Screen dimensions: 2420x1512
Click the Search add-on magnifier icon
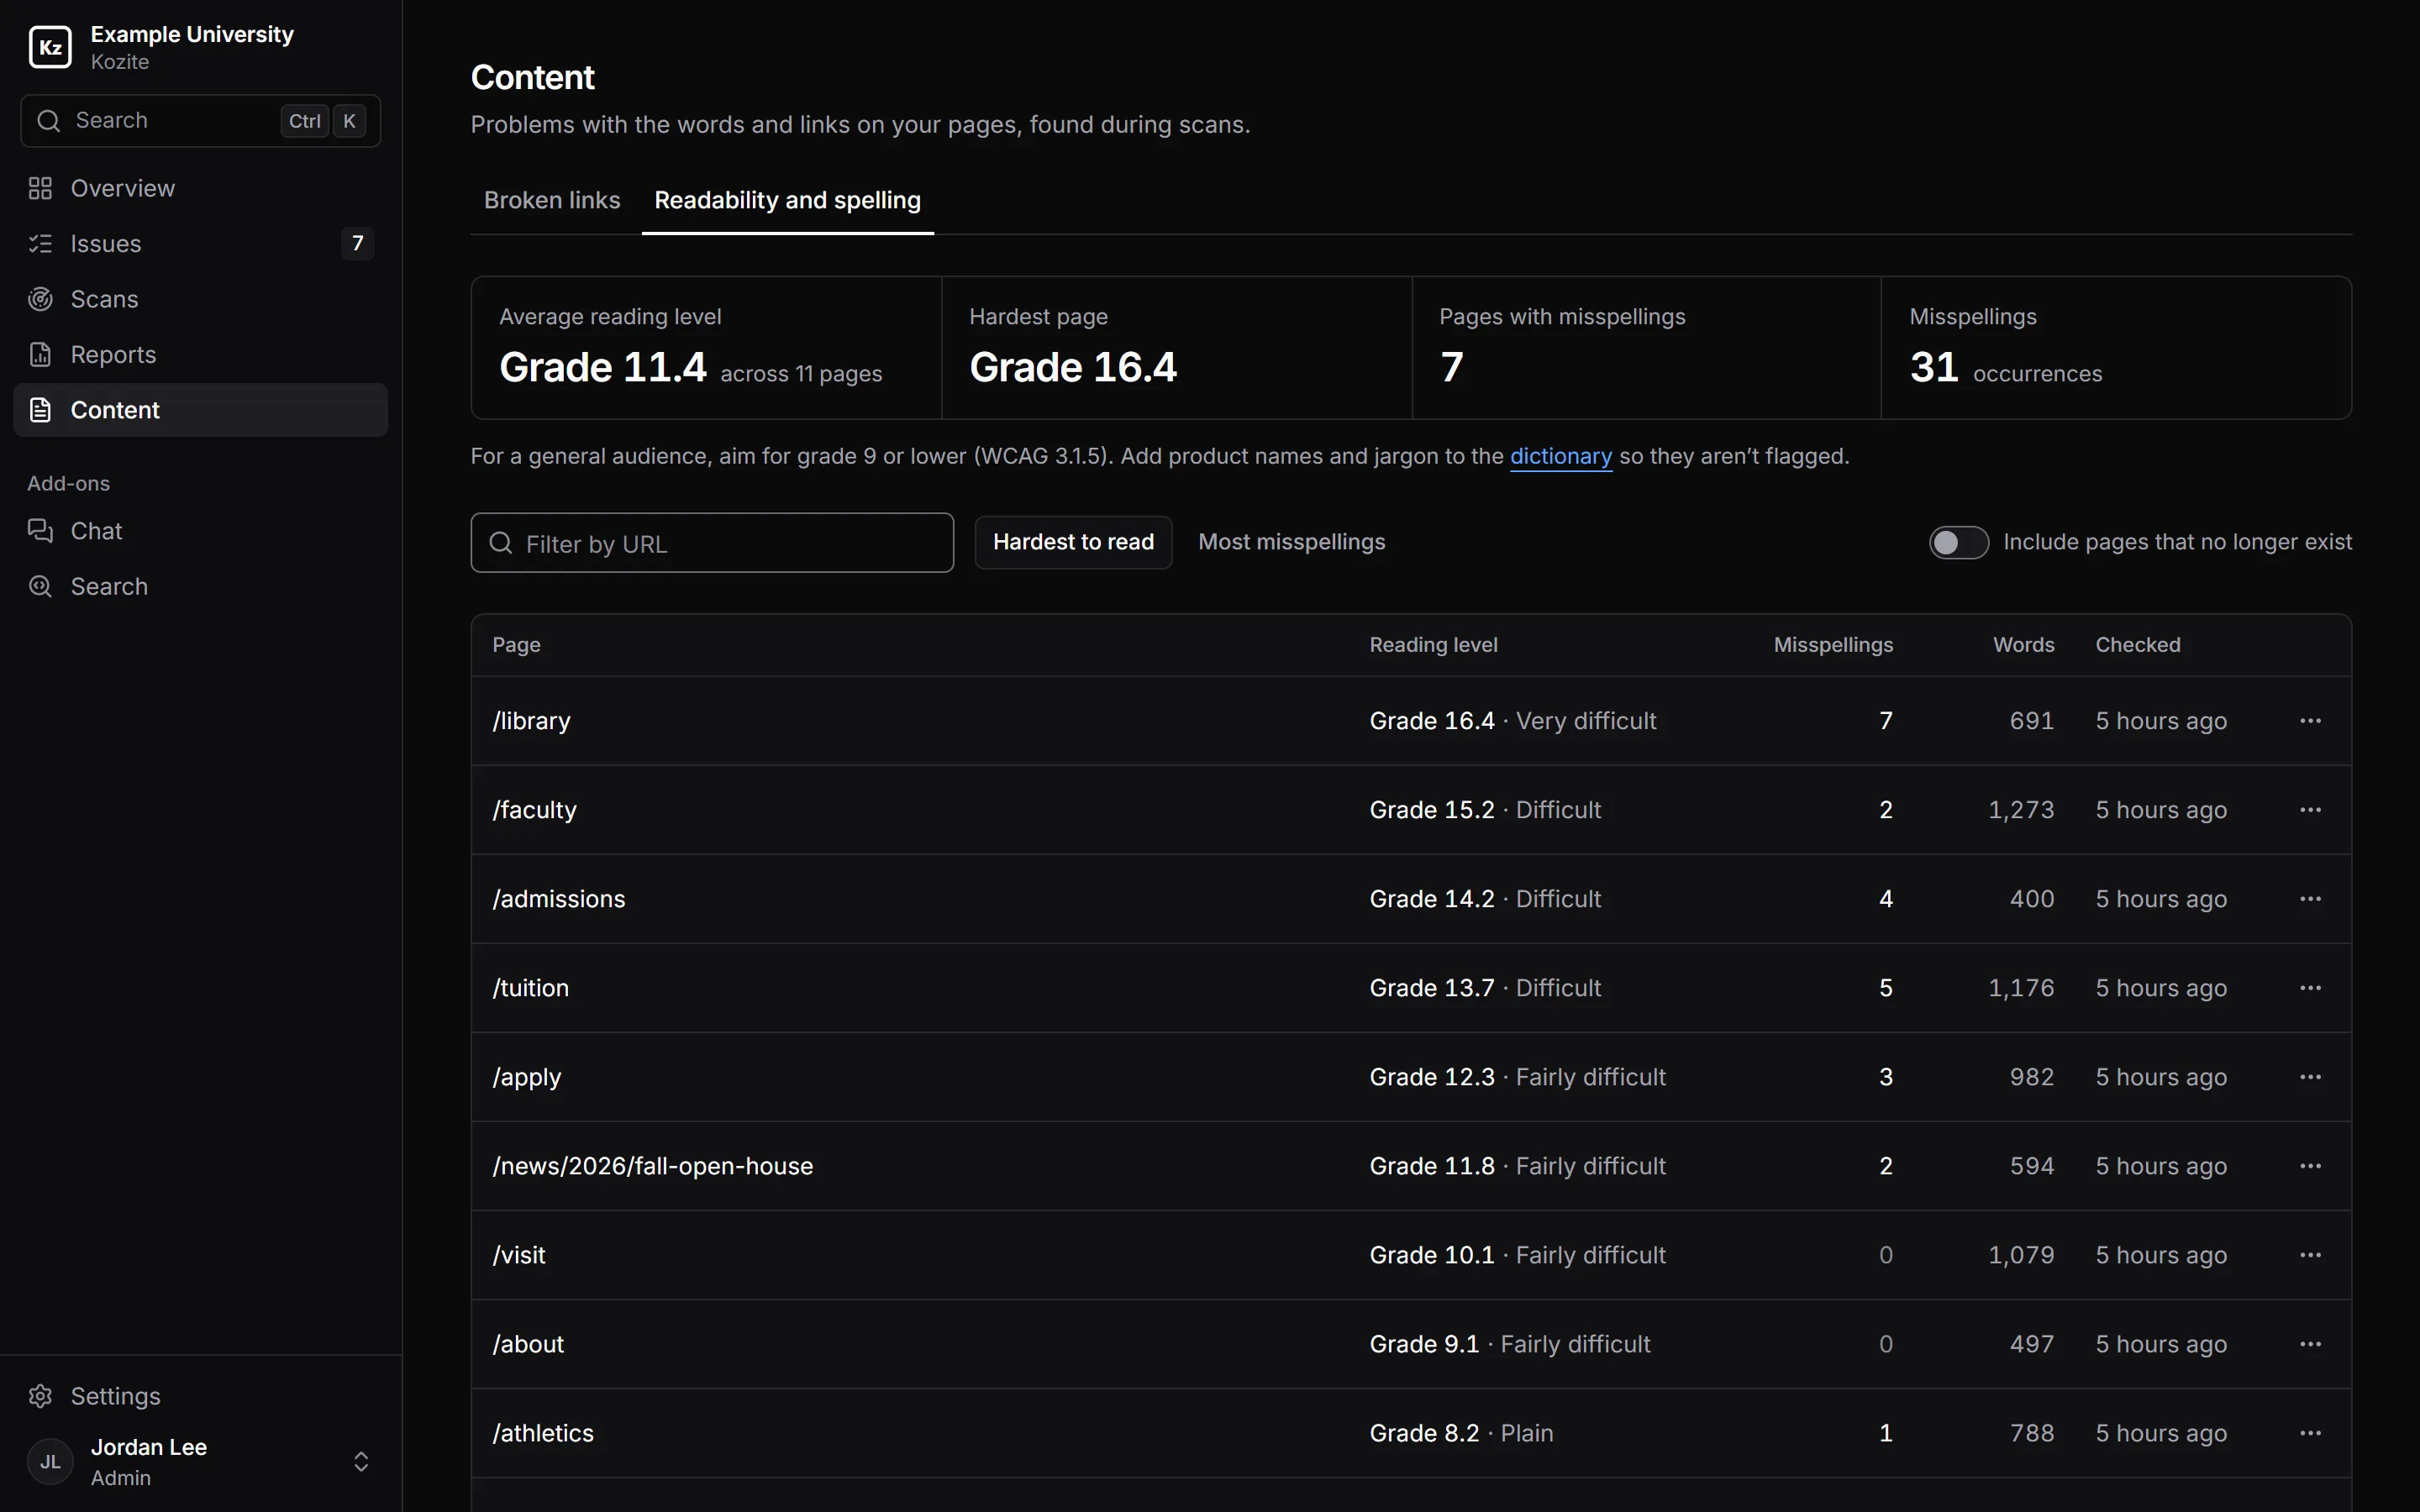(x=40, y=586)
